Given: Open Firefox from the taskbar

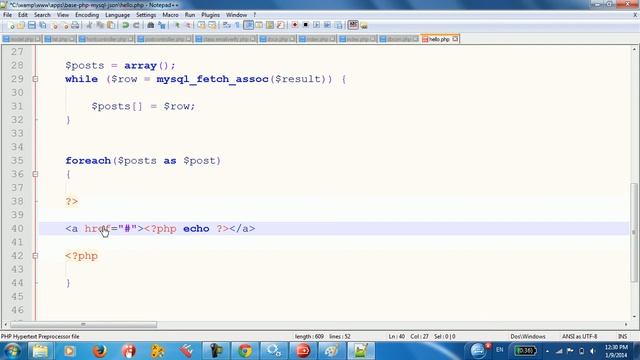Looking at the screenshot, I should (100, 351).
